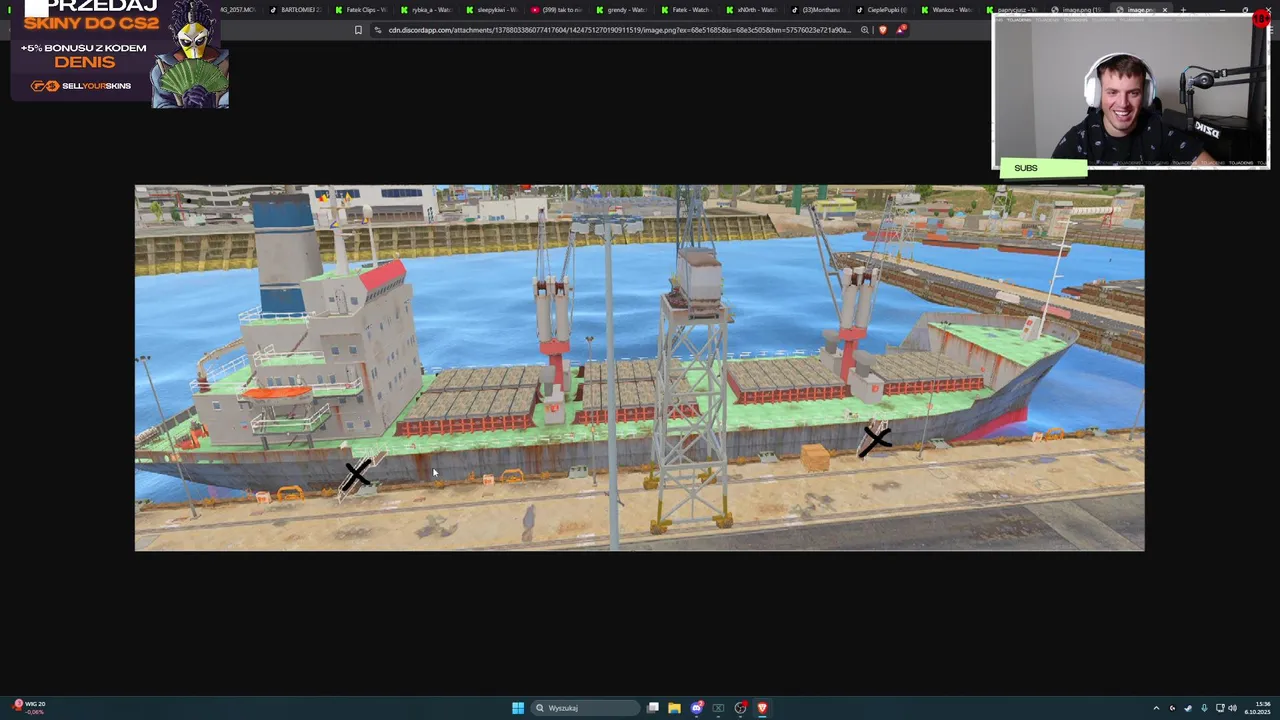
Task: Open the Wankos Kick tab
Action: tap(946, 10)
